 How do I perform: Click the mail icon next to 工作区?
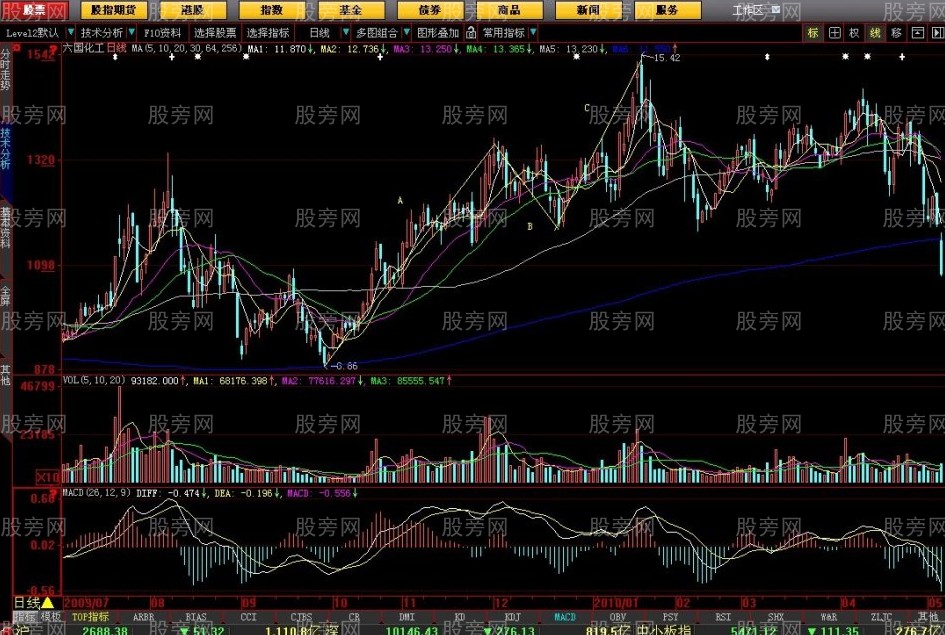click(x=776, y=10)
